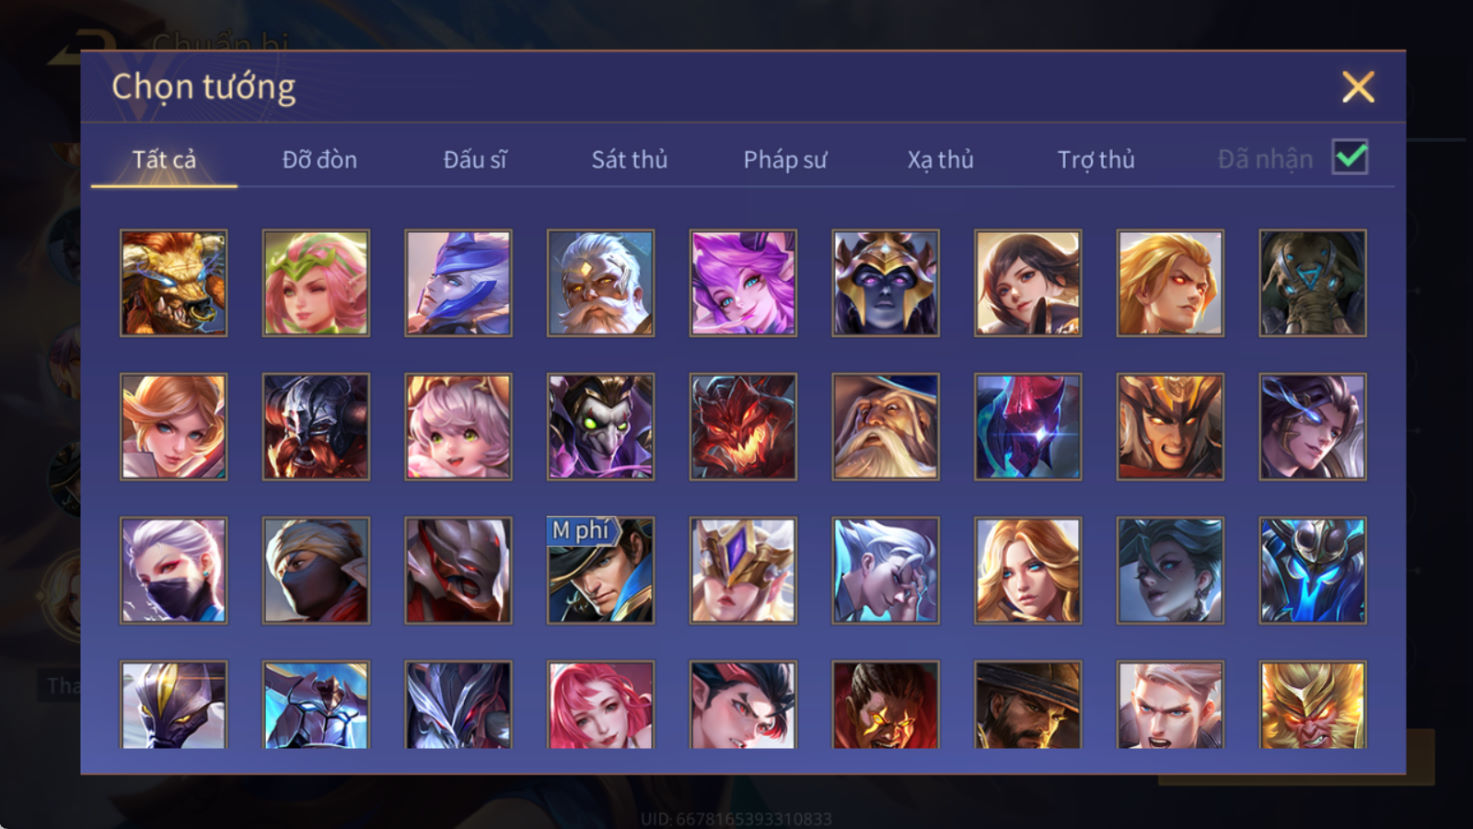Viewport: 1473px width, 829px height.
Task: Pick the pink-haired hero with green leaf crown
Action: tap(316, 283)
